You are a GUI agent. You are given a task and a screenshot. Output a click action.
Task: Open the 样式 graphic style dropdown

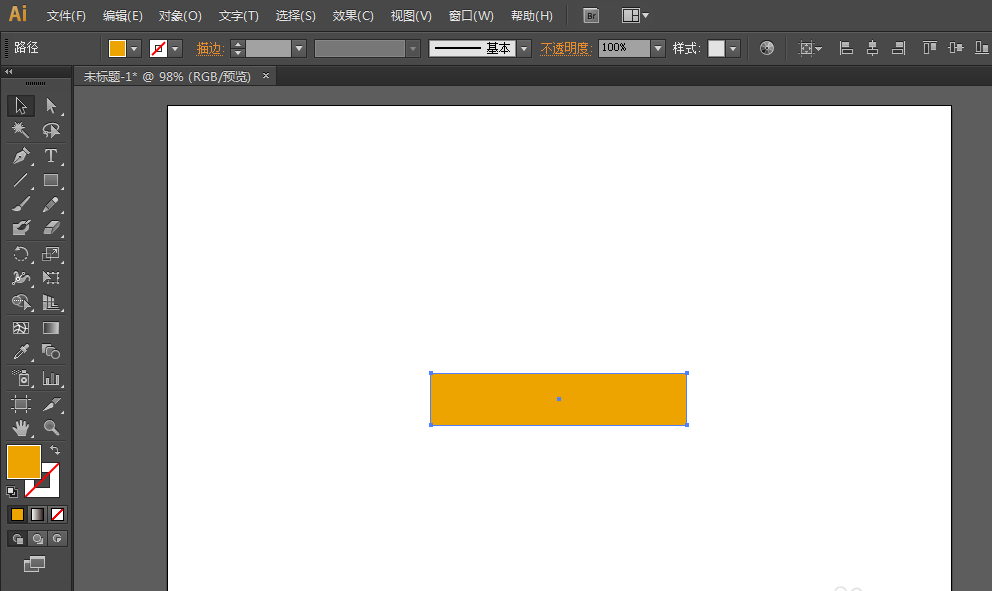click(733, 49)
